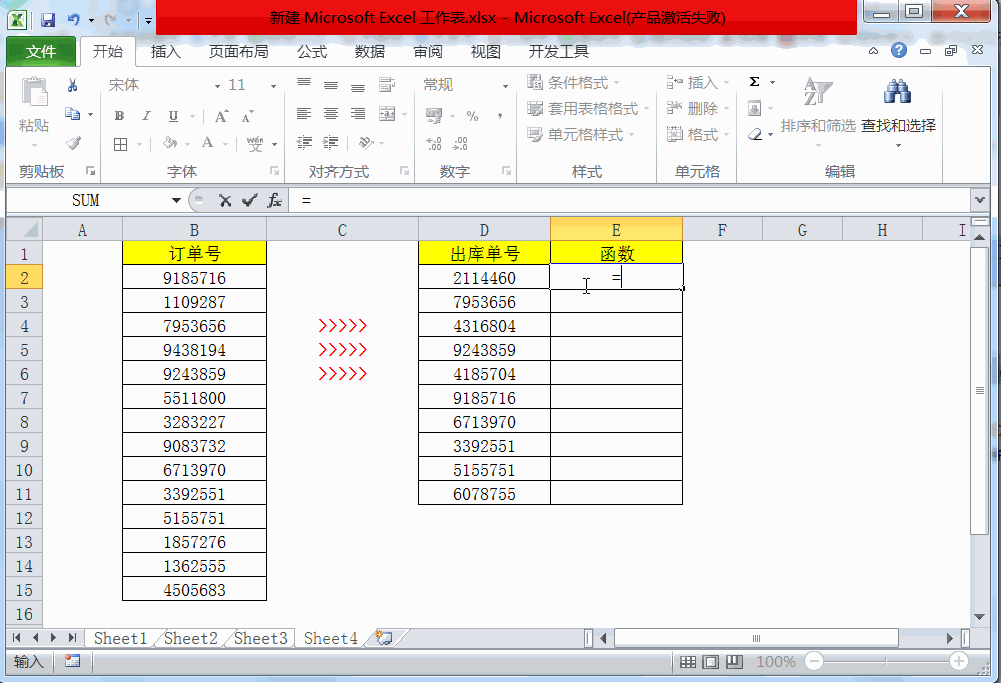
Task: Open the Name Box function dropdown
Action: (x=176, y=200)
